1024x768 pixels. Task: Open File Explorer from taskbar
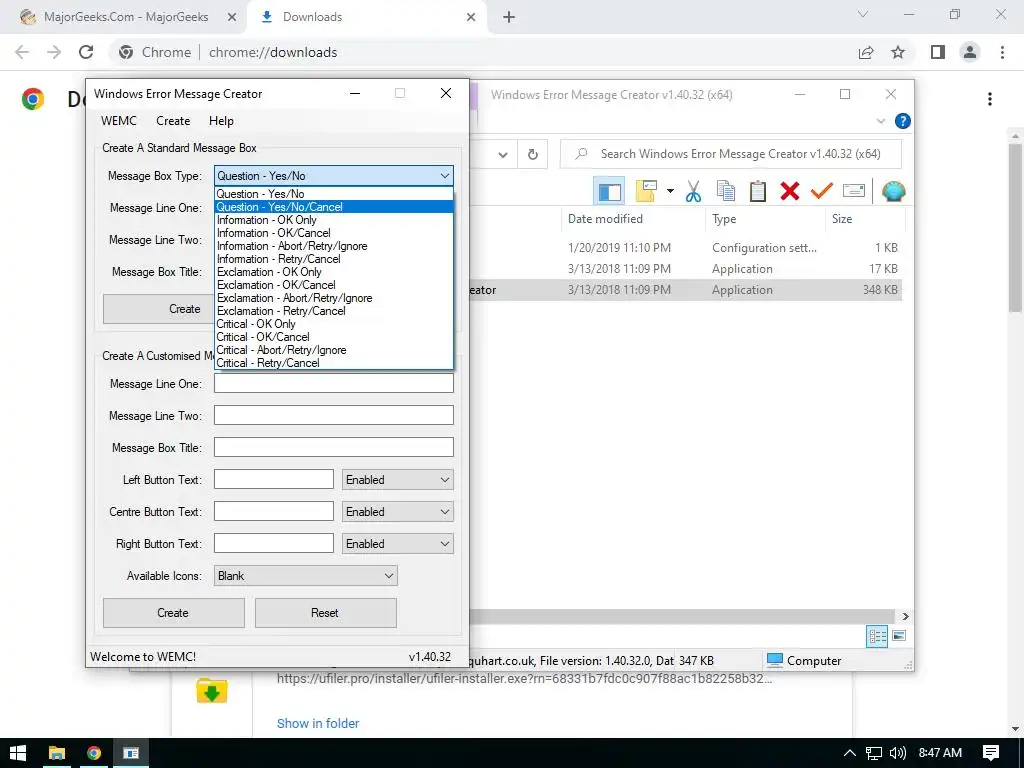pyautogui.click(x=57, y=753)
